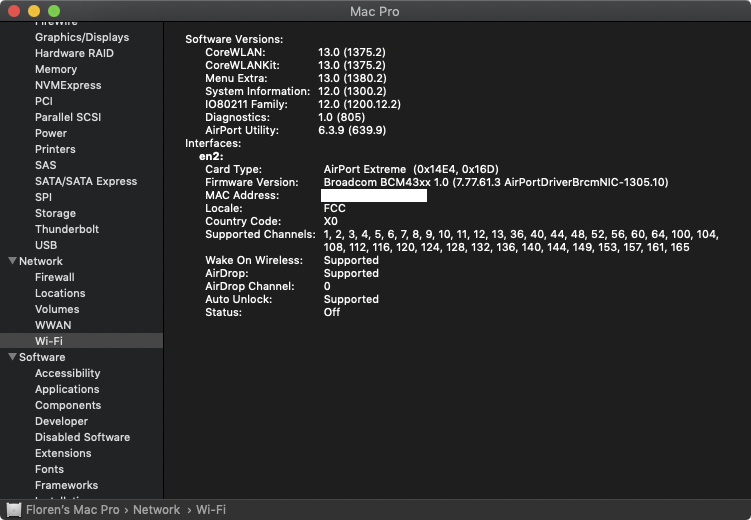Click the Interfaces heading
Screen dimensions: 751x520
pos(213,143)
